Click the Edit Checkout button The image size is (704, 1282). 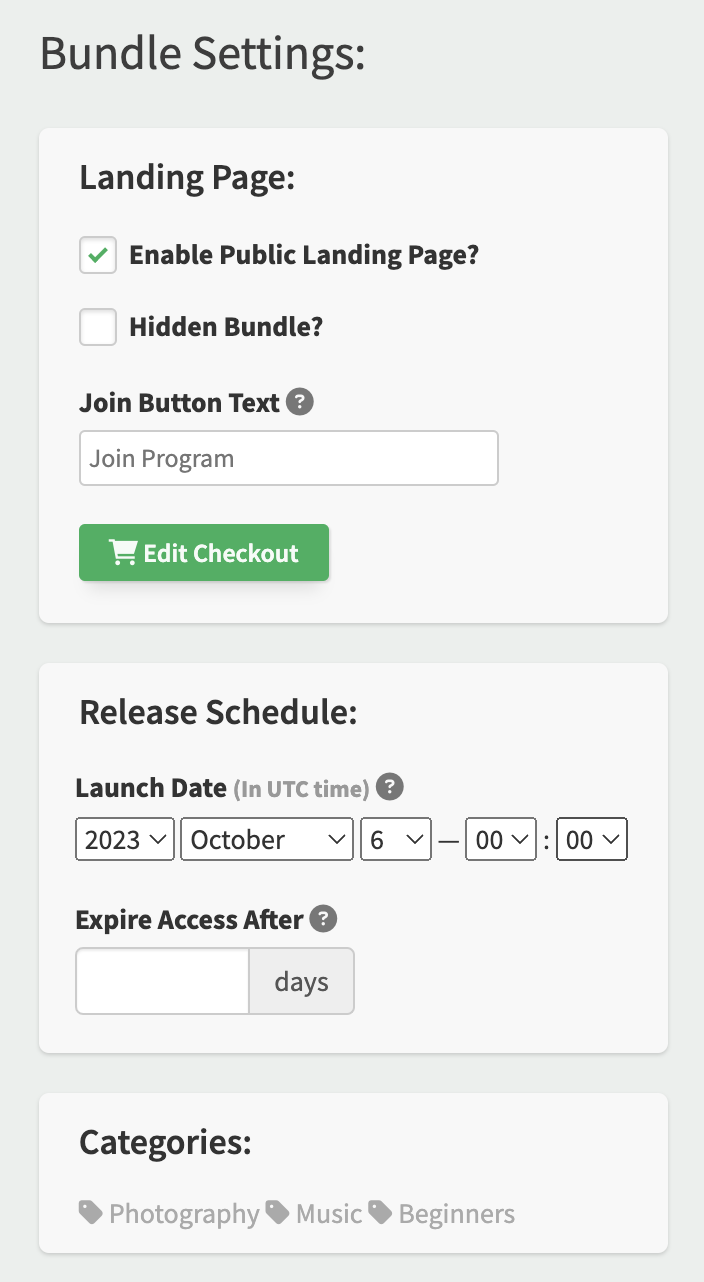click(x=204, y=553)
